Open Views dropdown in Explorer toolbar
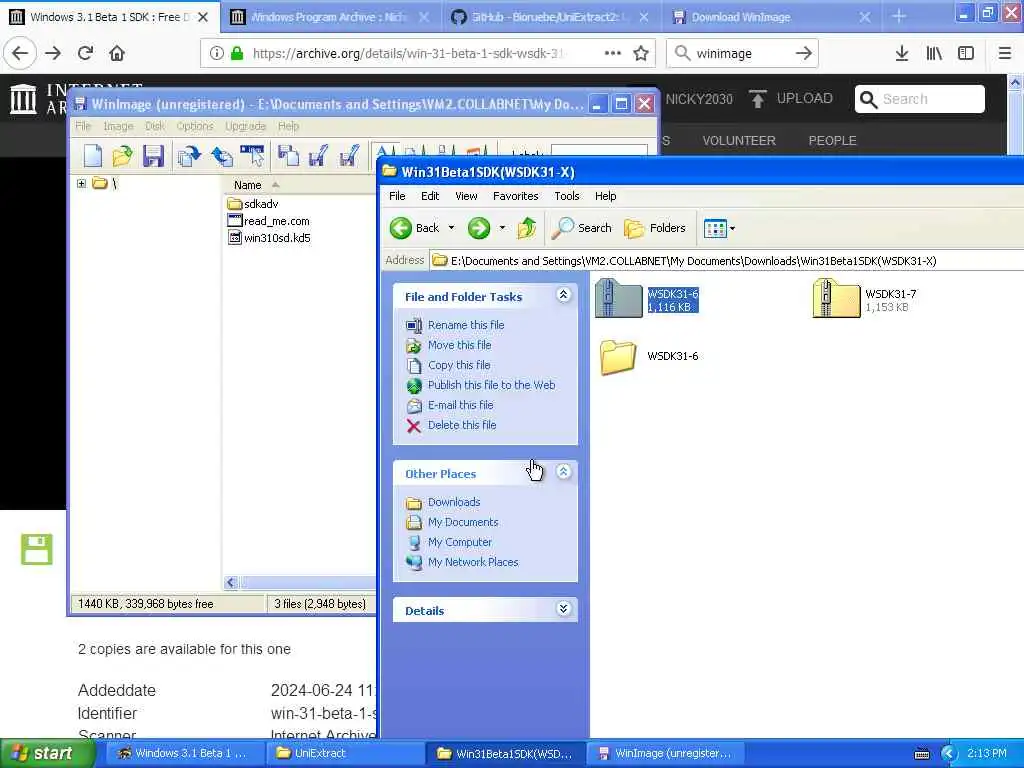The height and width of the screenshot is (768, 1024). [x=719, y=229]
